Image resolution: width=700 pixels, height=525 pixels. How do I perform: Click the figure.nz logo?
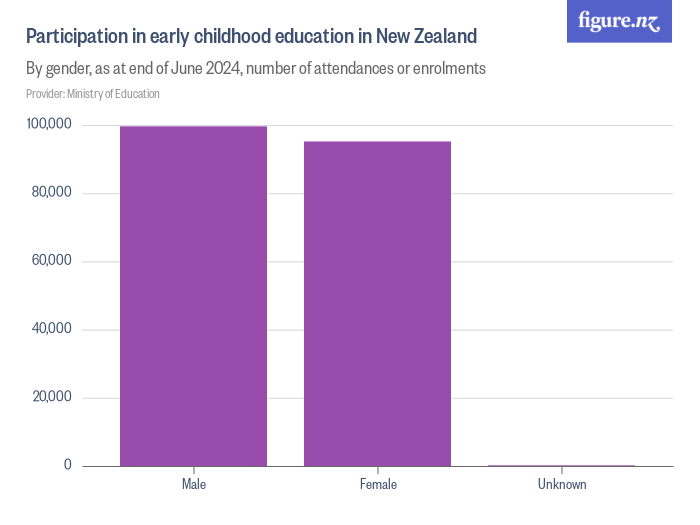click(x=619, y=21)
